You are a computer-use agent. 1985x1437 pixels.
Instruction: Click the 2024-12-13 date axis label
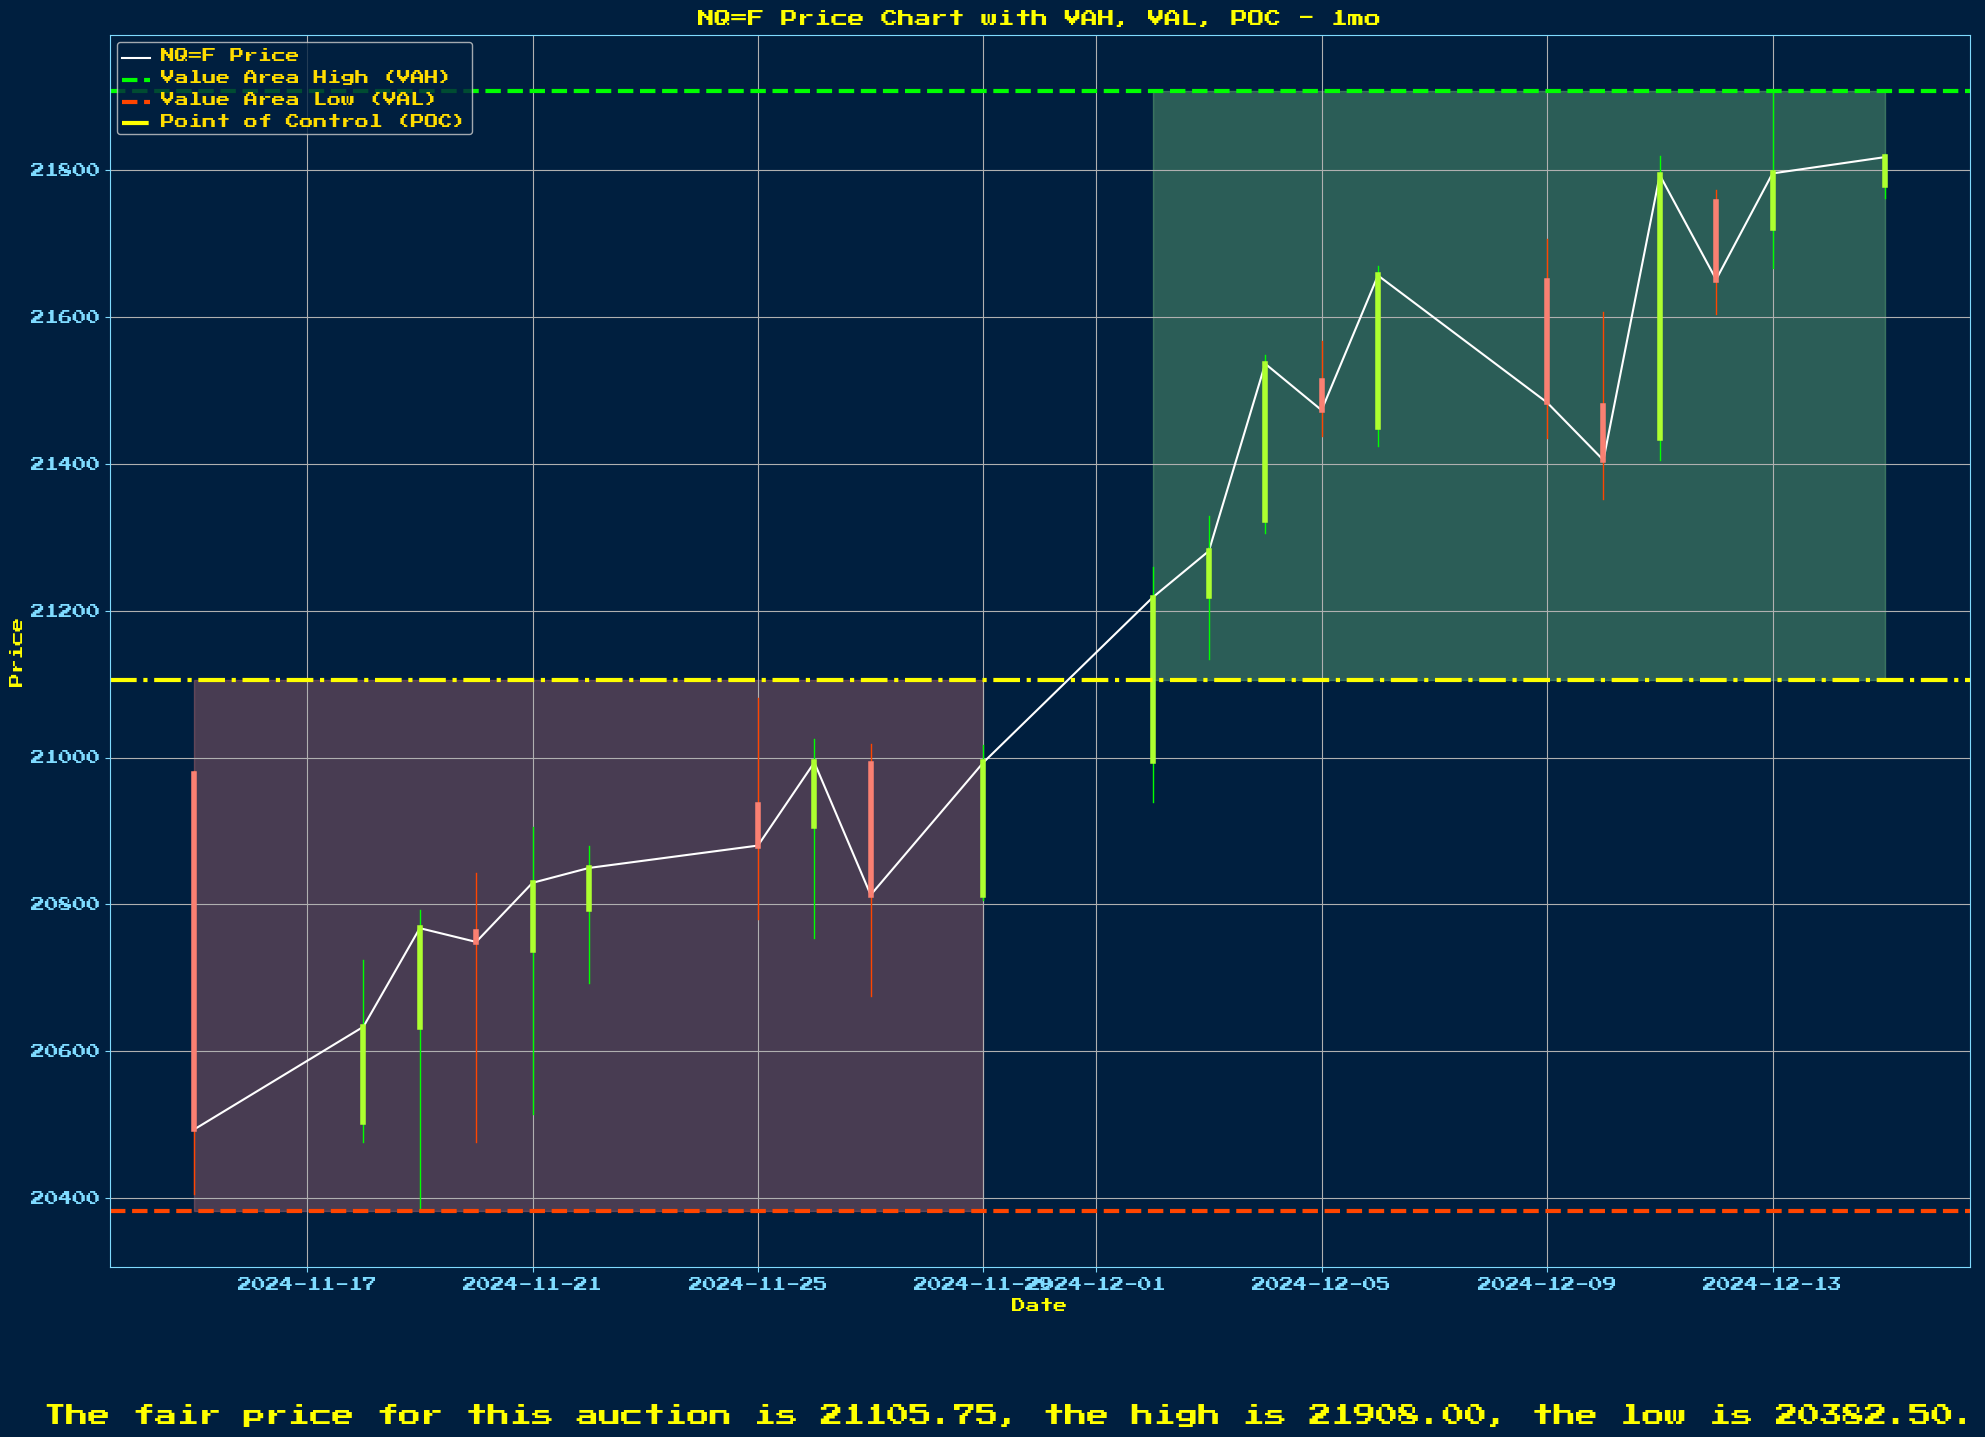tap(1772, 1284)
